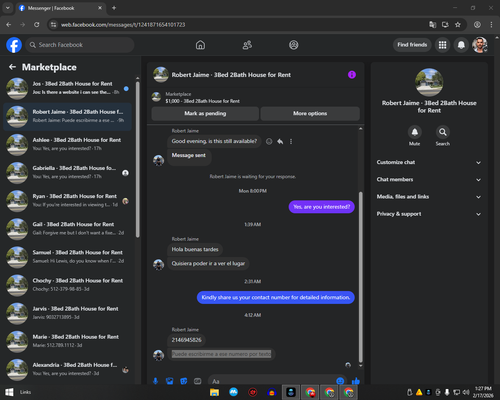Screen dimensions: 500x400
Task: Click the voice clip microphone icon
Action: tap(155, 381)
